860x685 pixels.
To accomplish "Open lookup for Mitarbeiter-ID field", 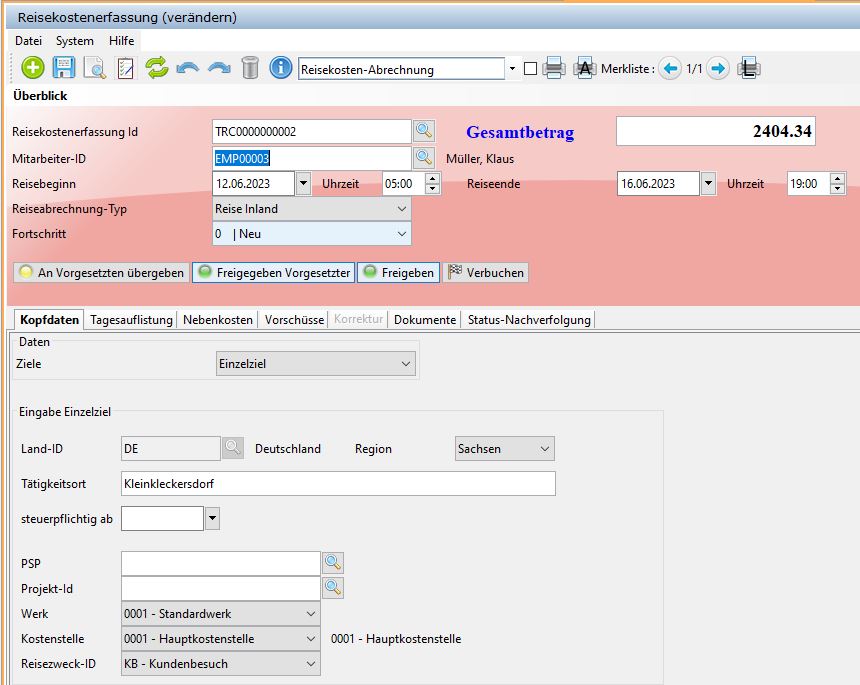I will coord(424,158).
